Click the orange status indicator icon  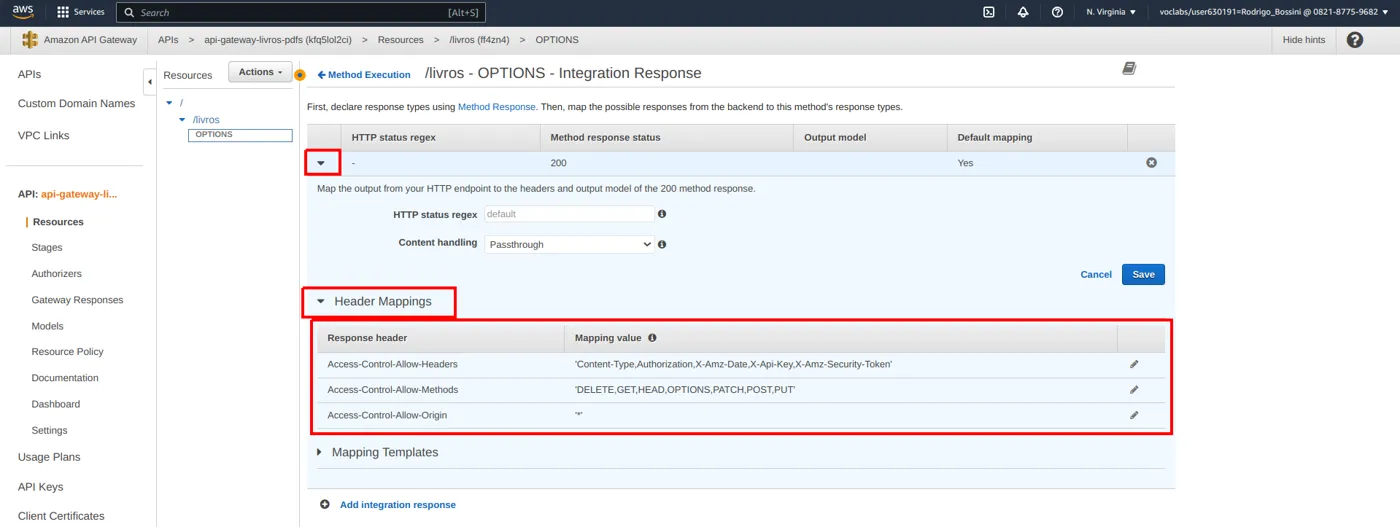(x=299, y=75)
